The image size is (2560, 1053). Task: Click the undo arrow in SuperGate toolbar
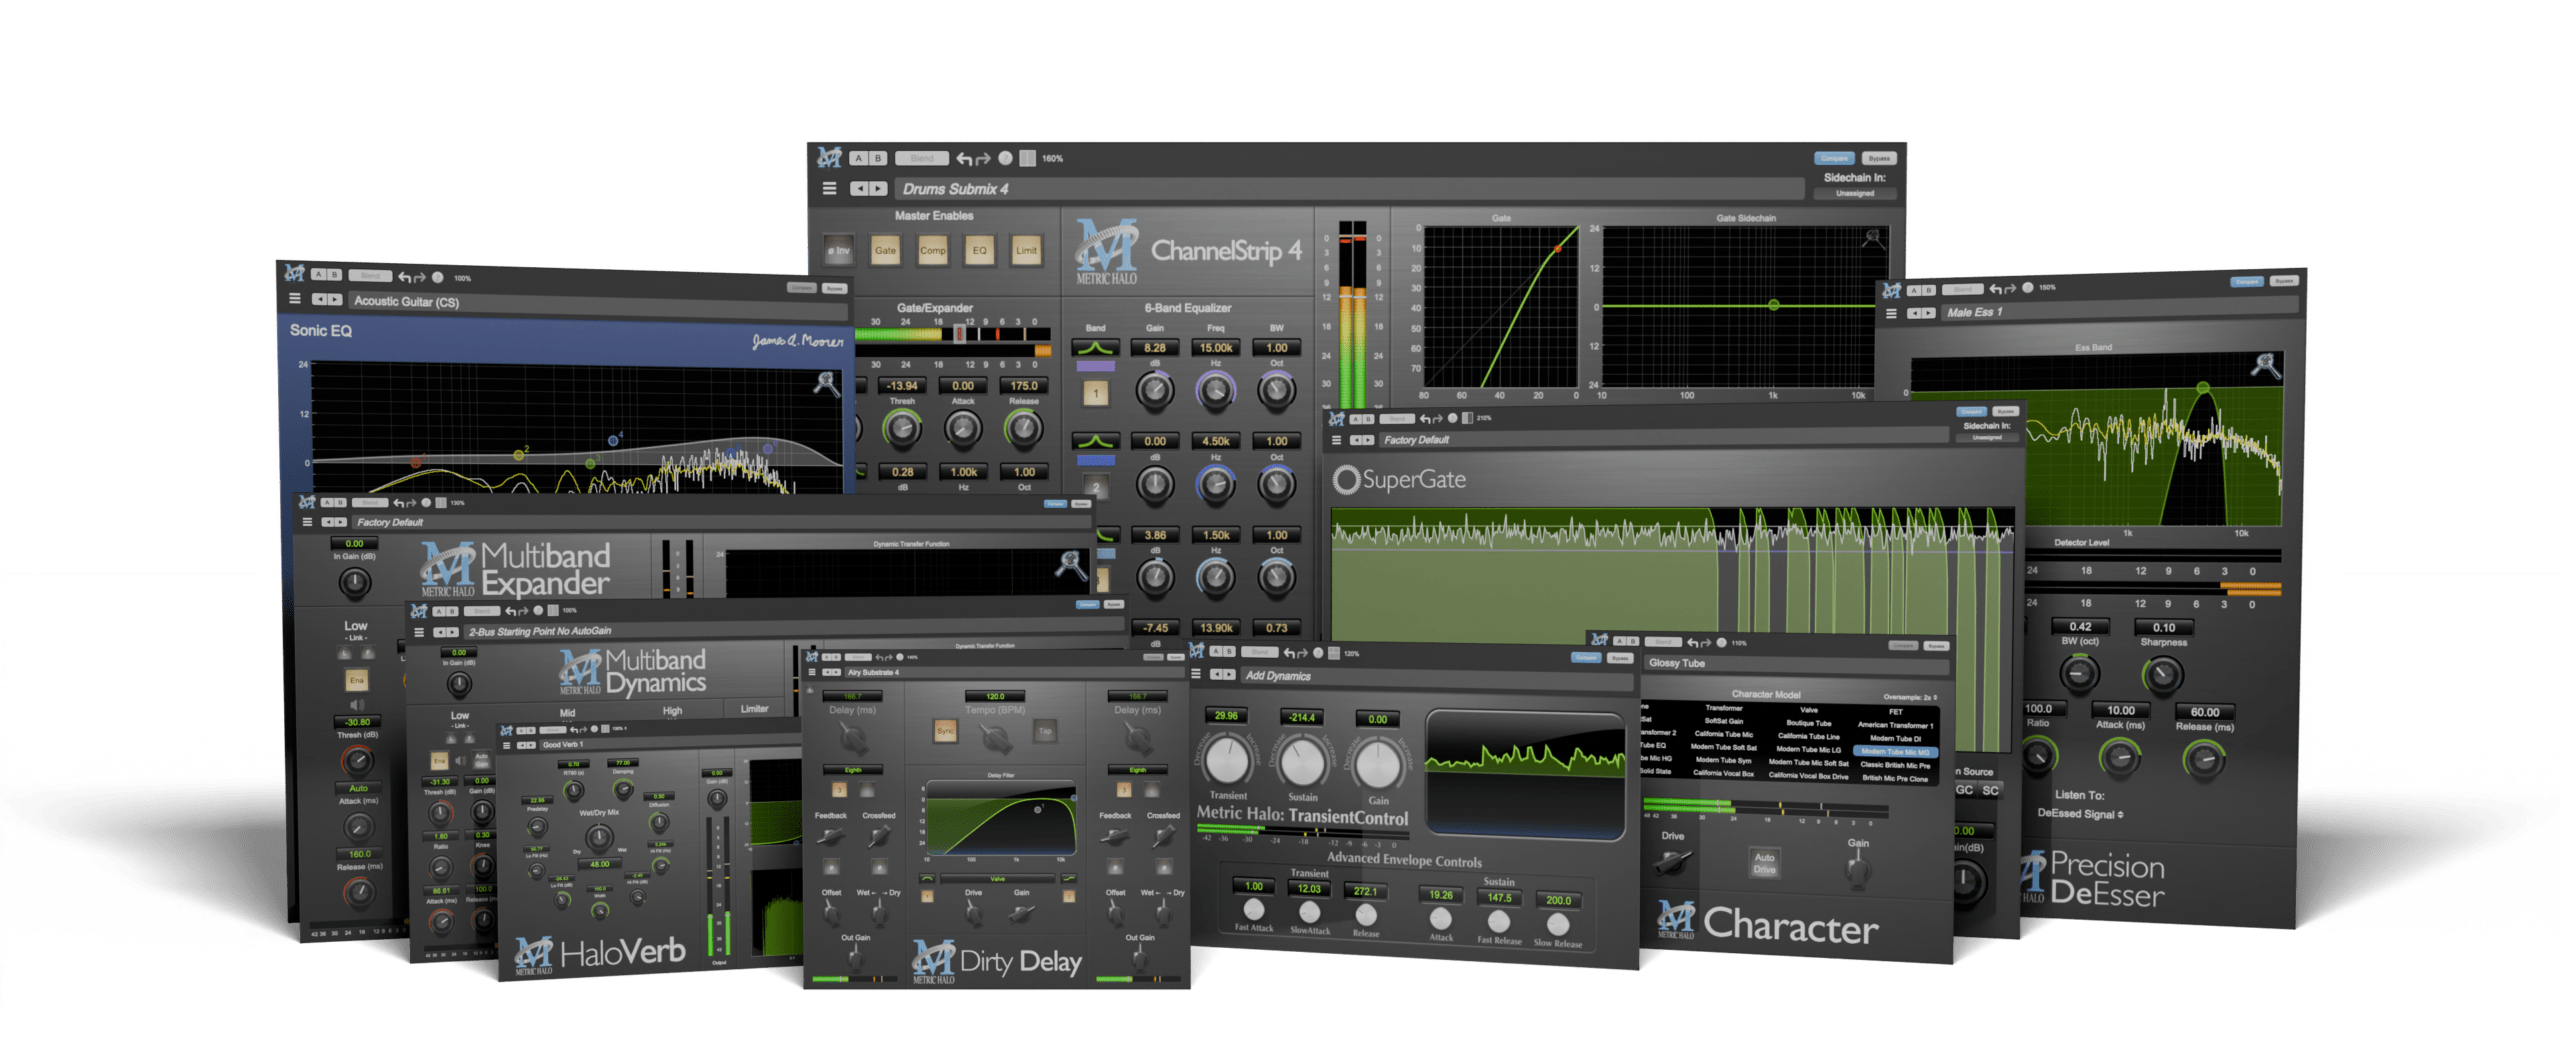(1424, 419)
